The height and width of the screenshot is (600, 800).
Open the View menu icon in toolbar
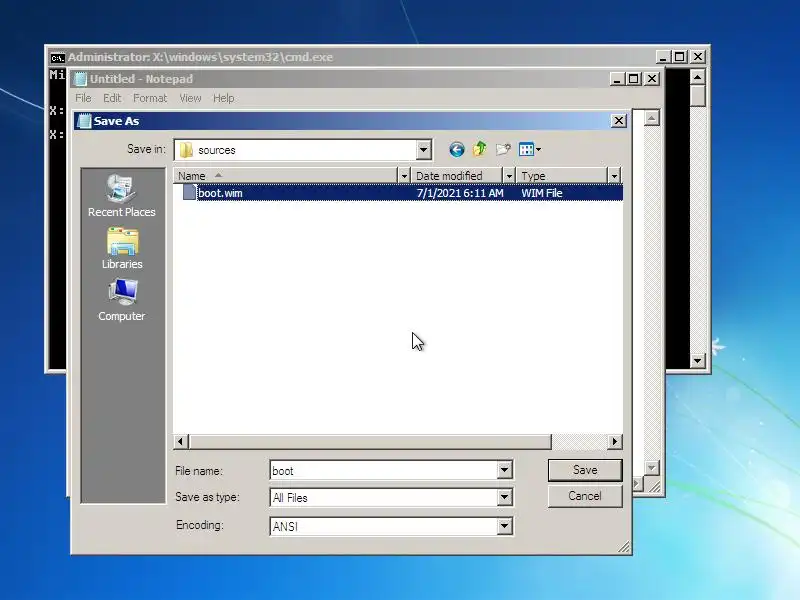click(530, 149)
